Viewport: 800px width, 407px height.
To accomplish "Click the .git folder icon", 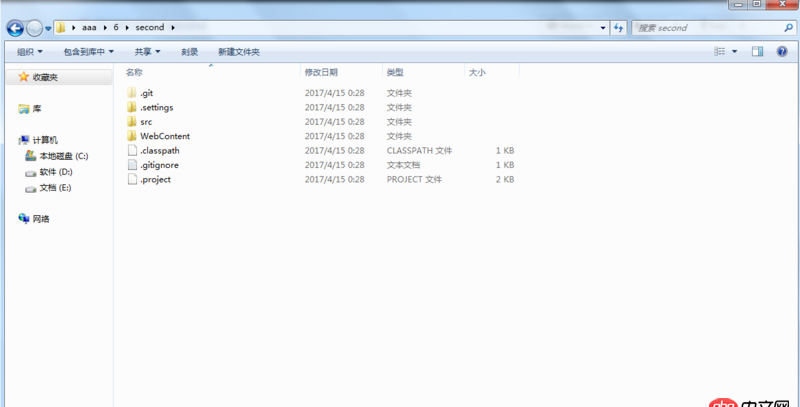I will (132, 93).
